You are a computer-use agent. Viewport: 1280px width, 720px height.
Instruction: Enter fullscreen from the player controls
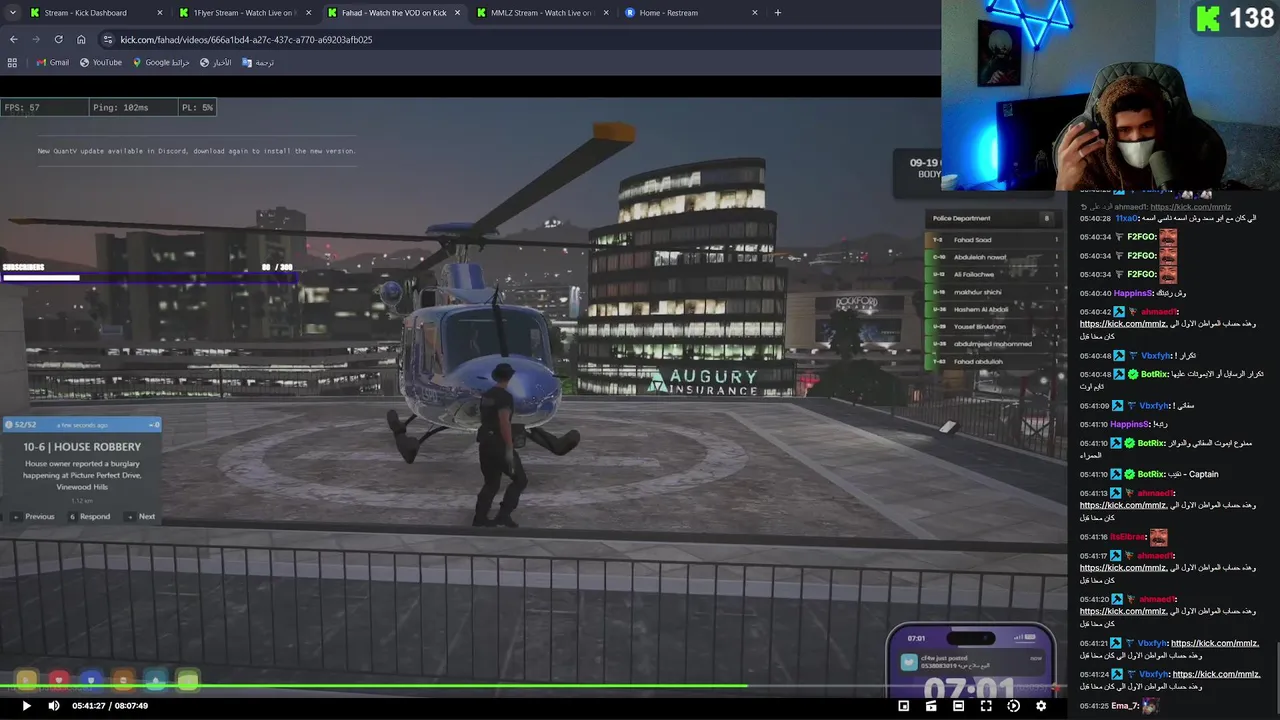986,706
